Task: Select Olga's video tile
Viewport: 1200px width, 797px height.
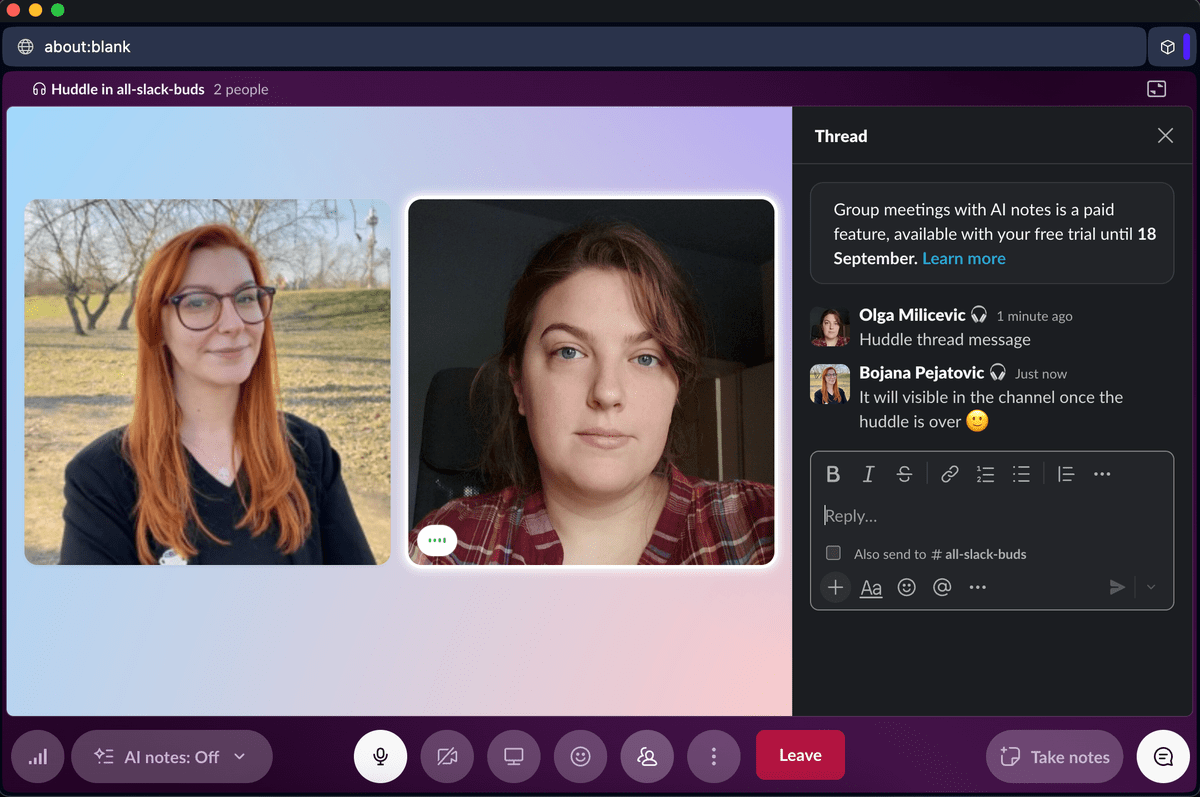Action: point(591,382)
